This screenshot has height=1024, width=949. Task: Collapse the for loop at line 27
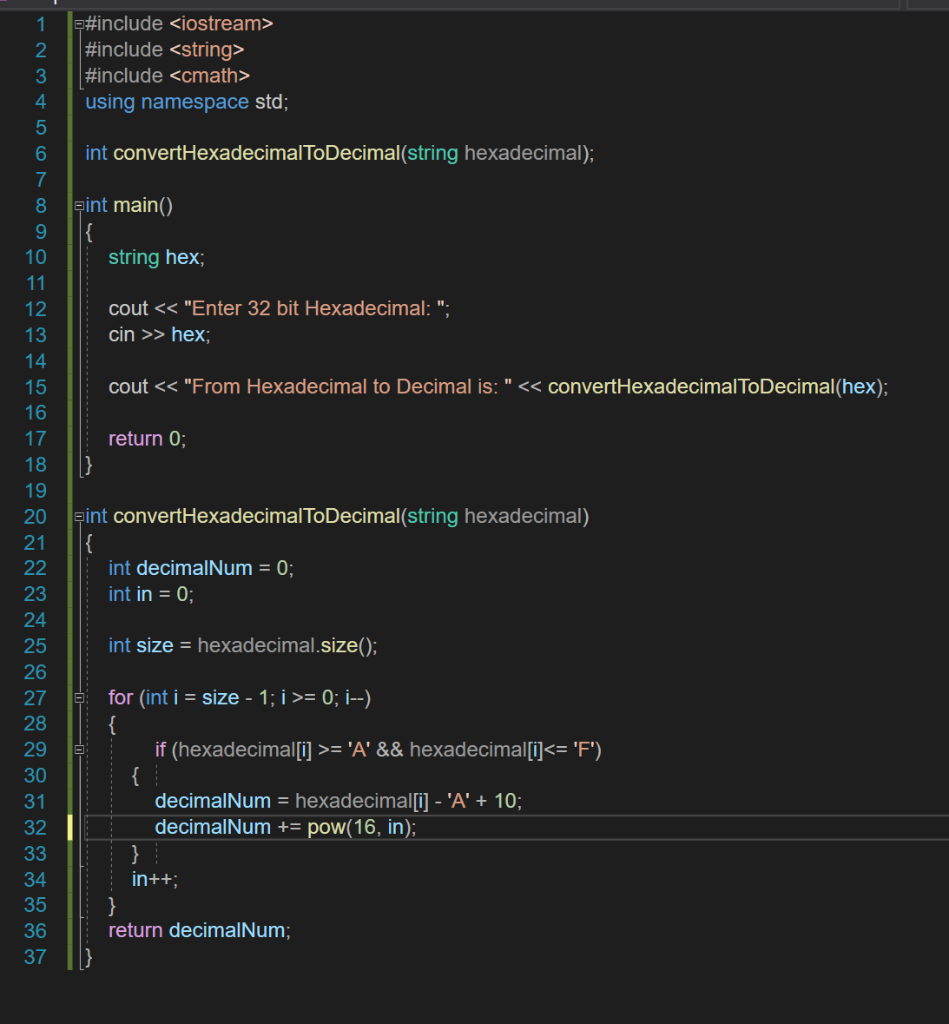point(77,697)
